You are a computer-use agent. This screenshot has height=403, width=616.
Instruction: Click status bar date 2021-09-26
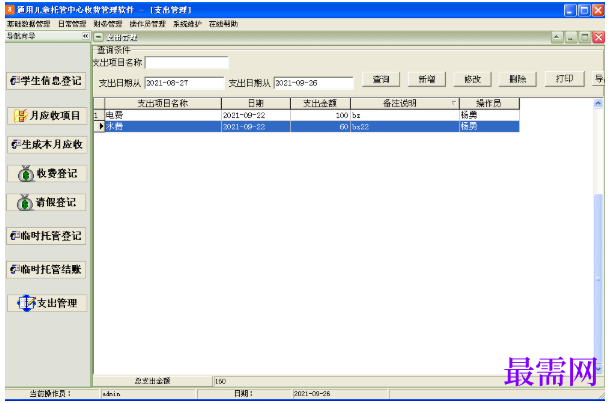coord(312,394)
